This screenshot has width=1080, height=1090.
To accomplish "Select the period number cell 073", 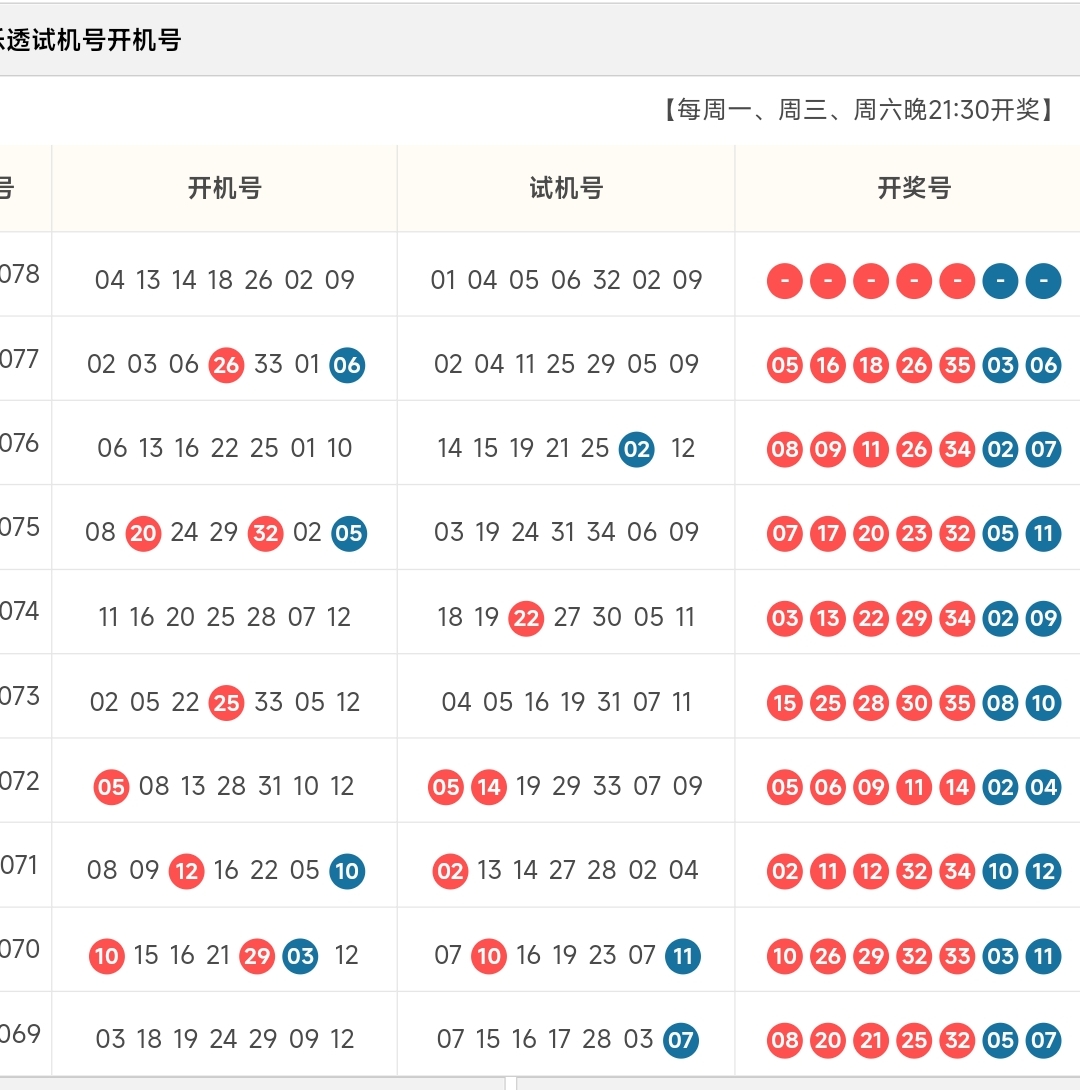I will [19, 696].
